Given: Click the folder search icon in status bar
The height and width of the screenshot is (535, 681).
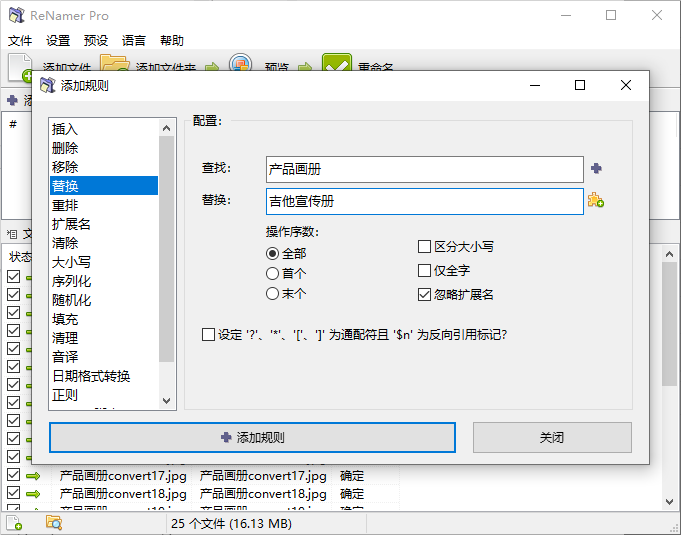Looking at the screenshot, I should pyautogui.click(x=54, y=523).
